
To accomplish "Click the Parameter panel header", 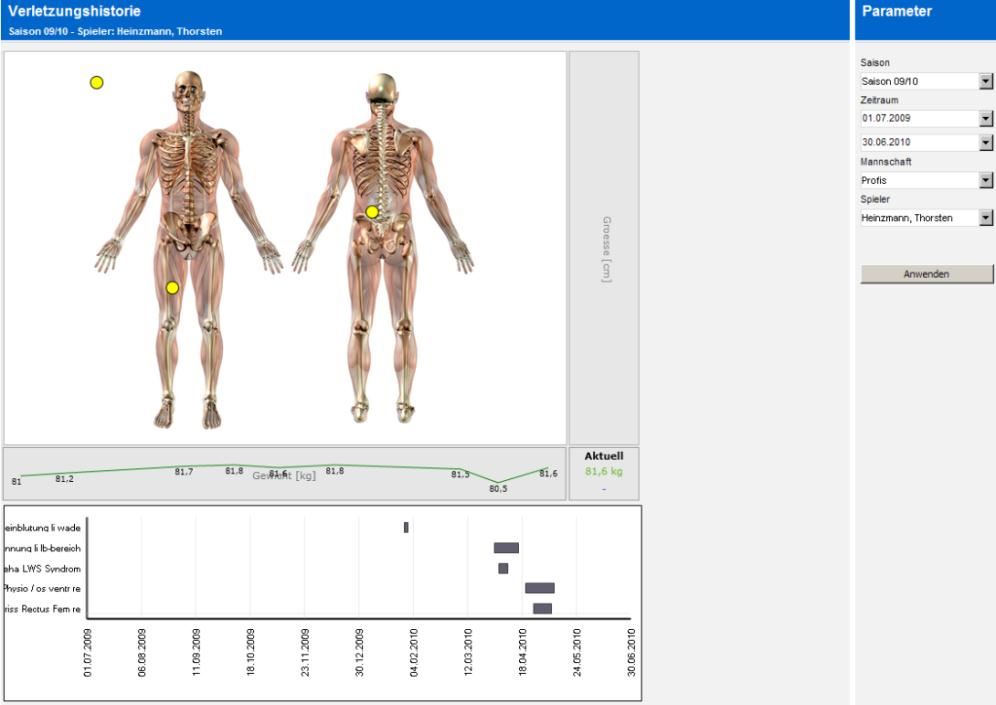I will [x=896, y=11].
